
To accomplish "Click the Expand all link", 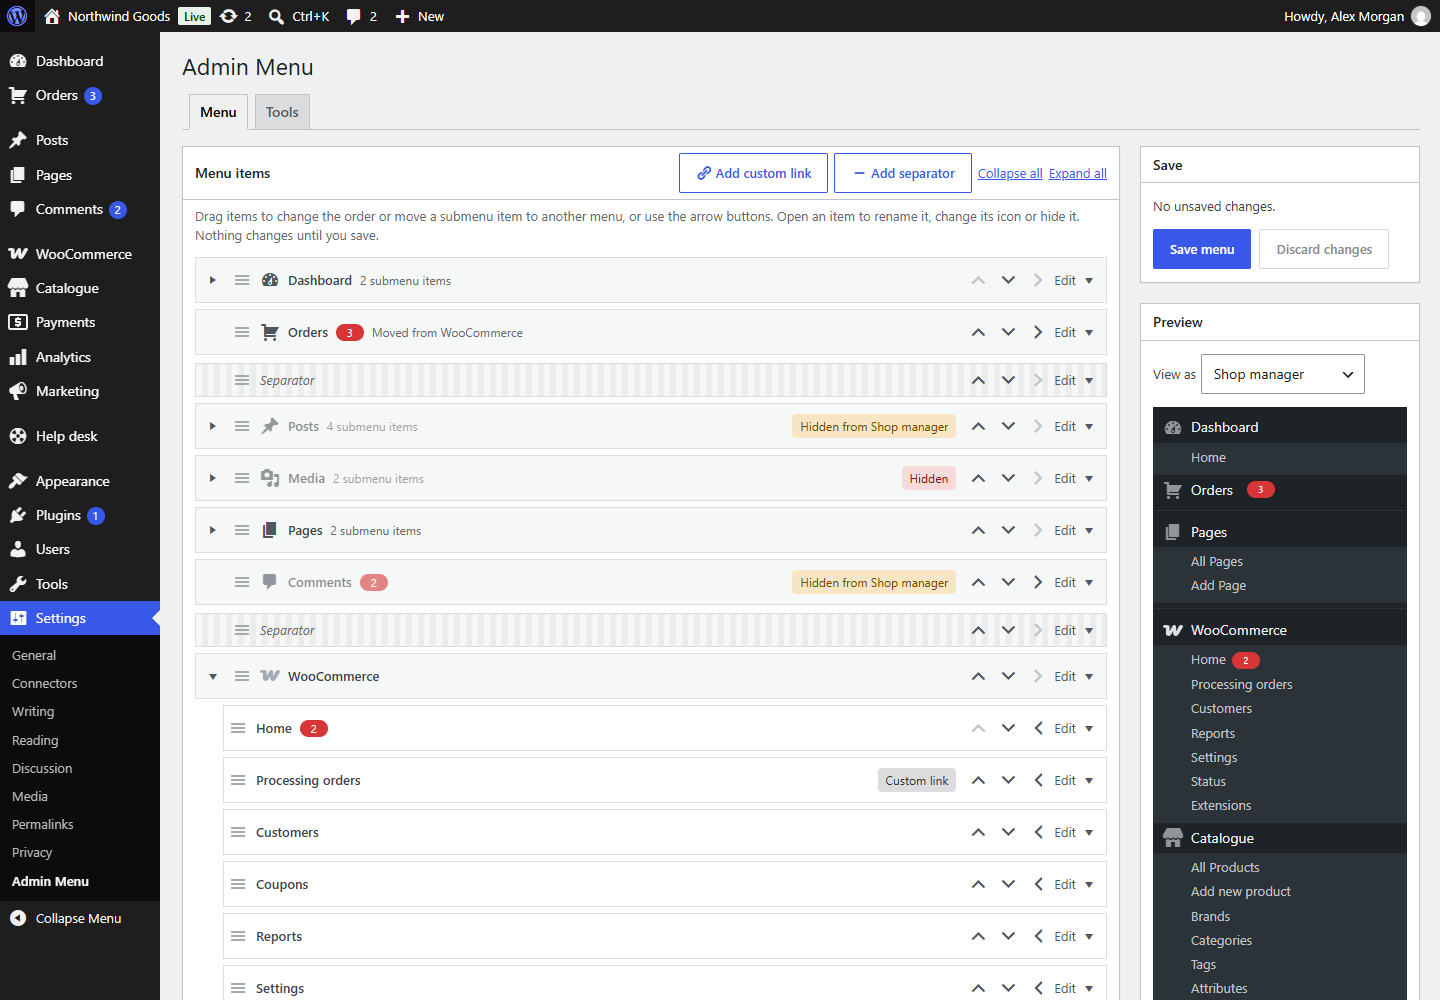I will [x=1078, y=173].
